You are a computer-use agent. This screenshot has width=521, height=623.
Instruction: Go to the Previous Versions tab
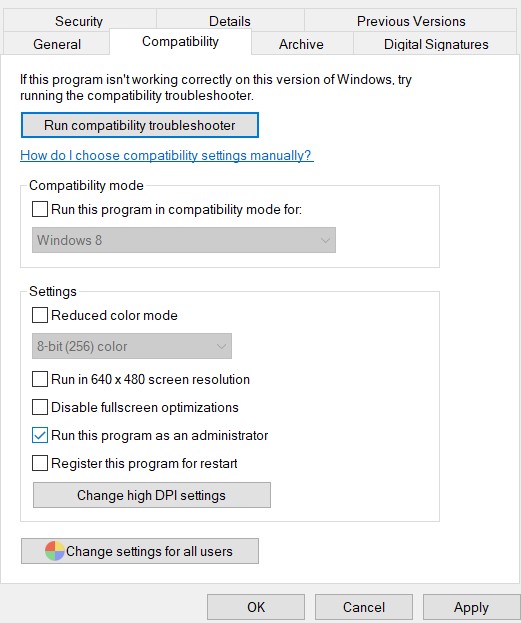(x=411, y=21)
